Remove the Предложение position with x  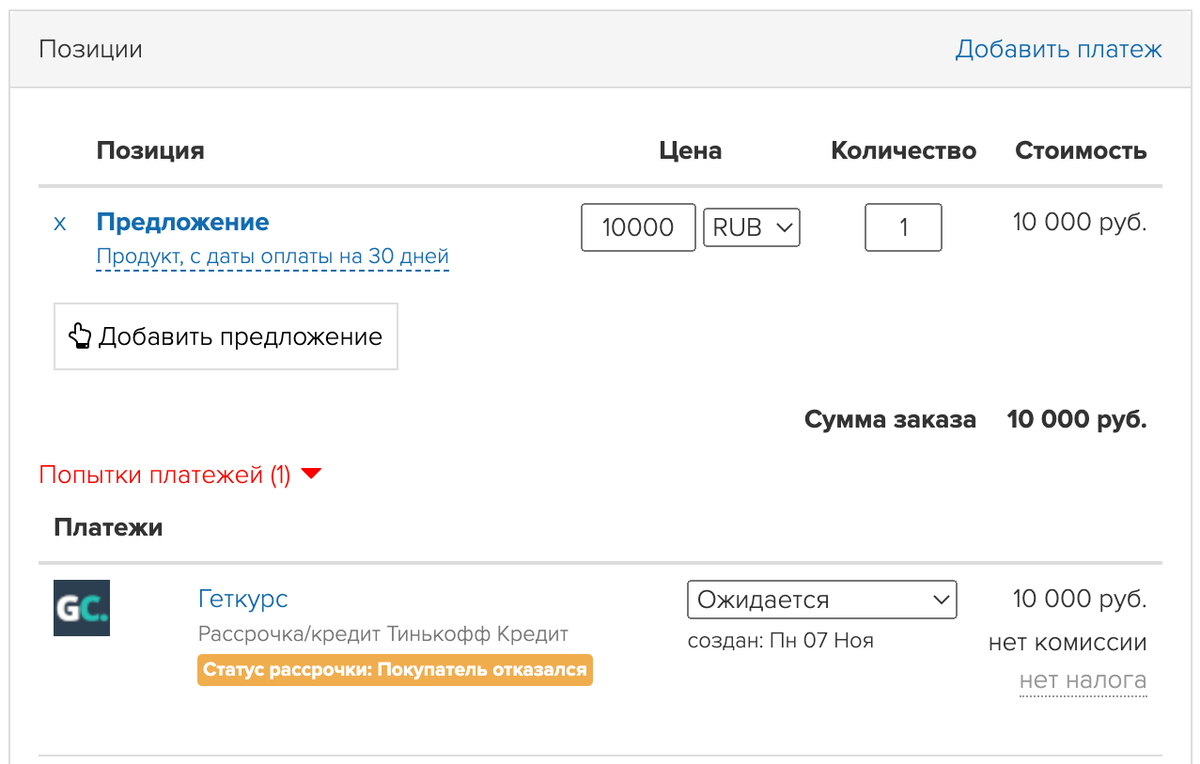(60, 224)
